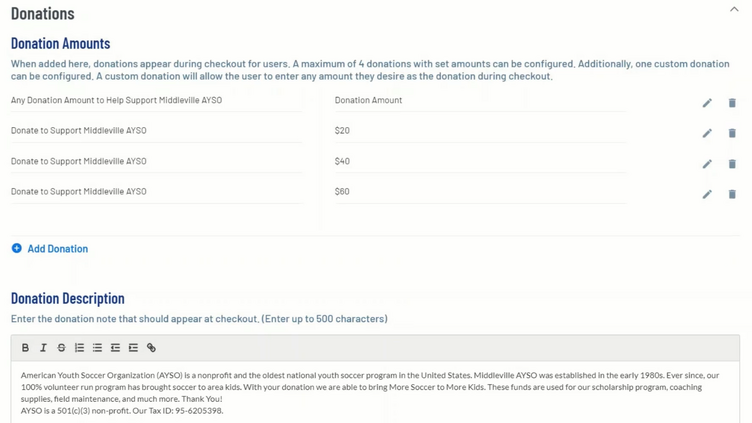Edit the $40 donation entry
The height and width of the screenshot is (423, 752).
pyautogui.click(x=707, y=164)
